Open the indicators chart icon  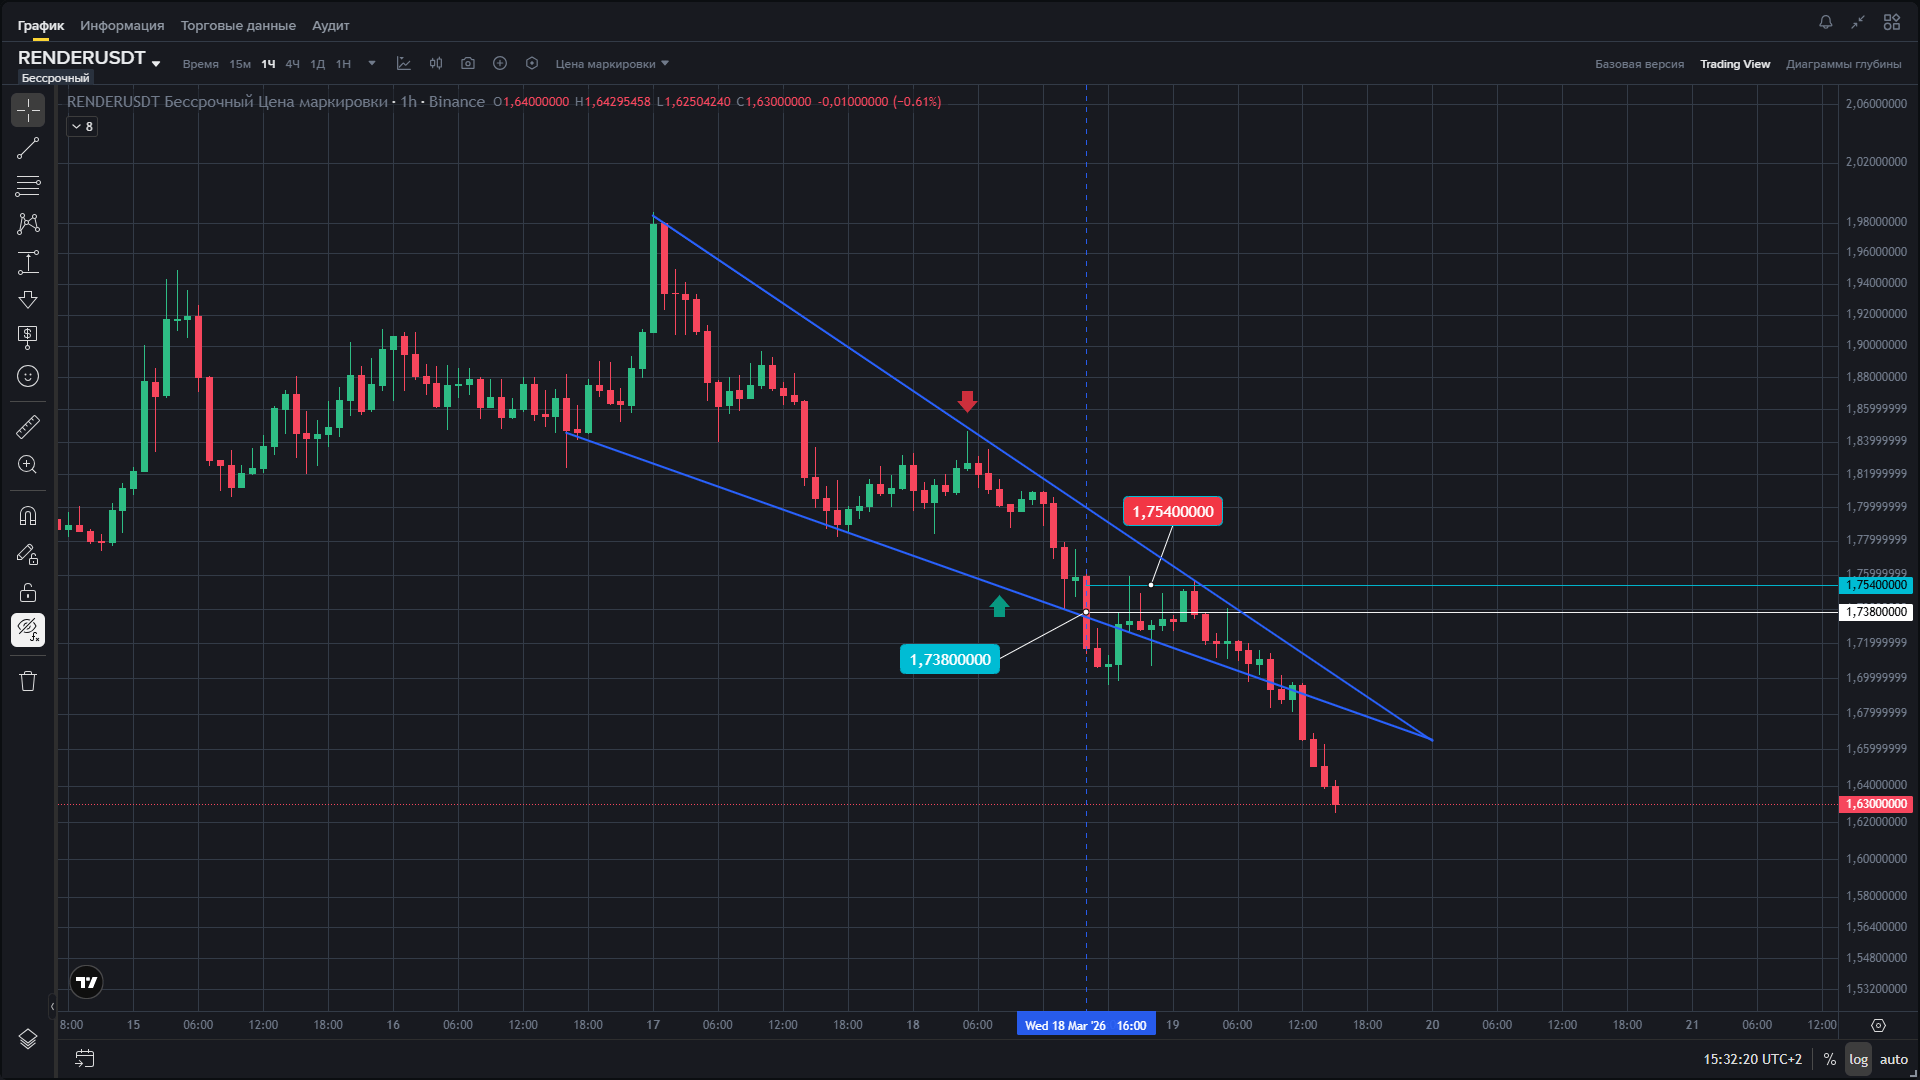point(403,64)
